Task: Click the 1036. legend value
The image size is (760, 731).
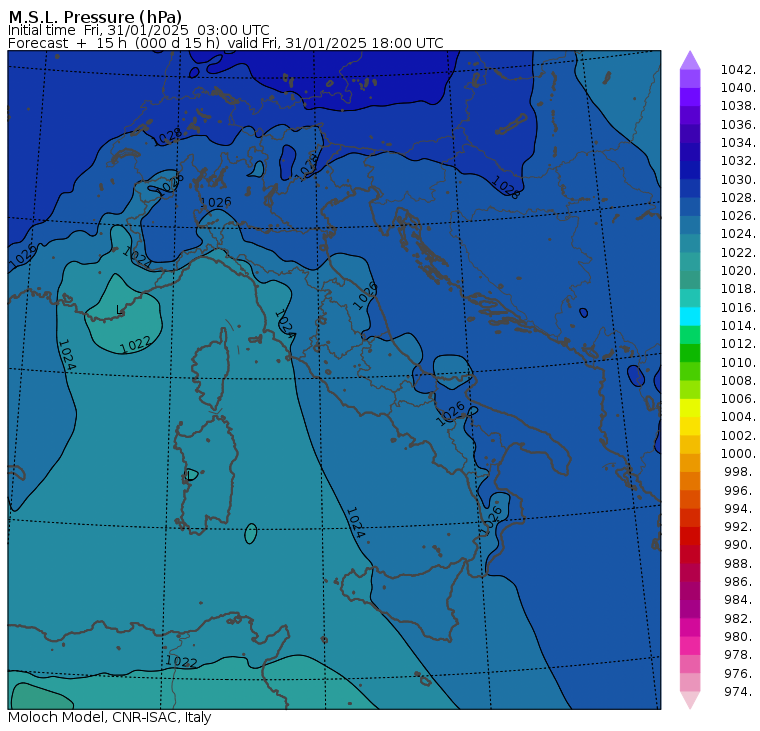Action: pyautogui.click(x=738, y=125)
